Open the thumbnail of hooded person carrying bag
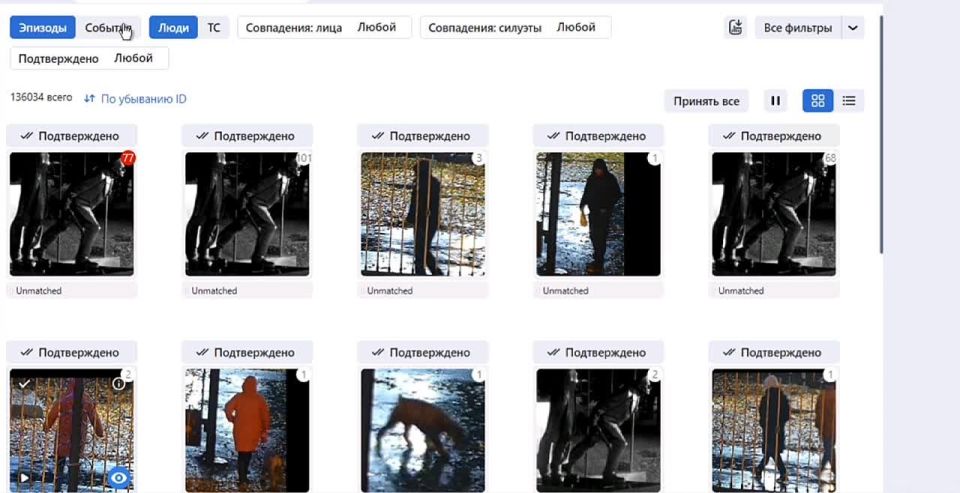960x493 pixels. (x=599, y=214)
